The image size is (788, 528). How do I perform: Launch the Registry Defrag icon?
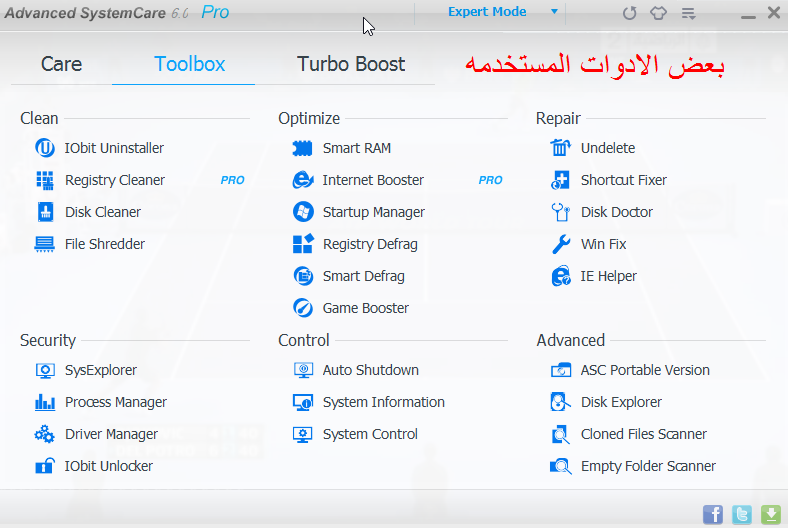[x=303, y=244]
